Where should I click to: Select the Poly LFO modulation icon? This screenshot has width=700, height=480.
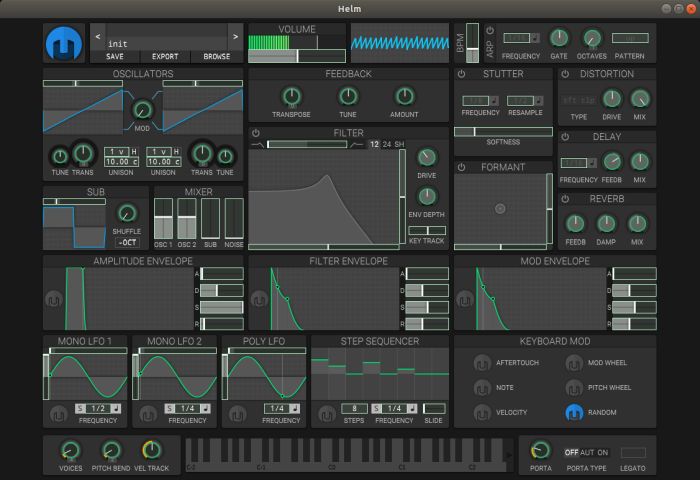(x=238, y=415)
